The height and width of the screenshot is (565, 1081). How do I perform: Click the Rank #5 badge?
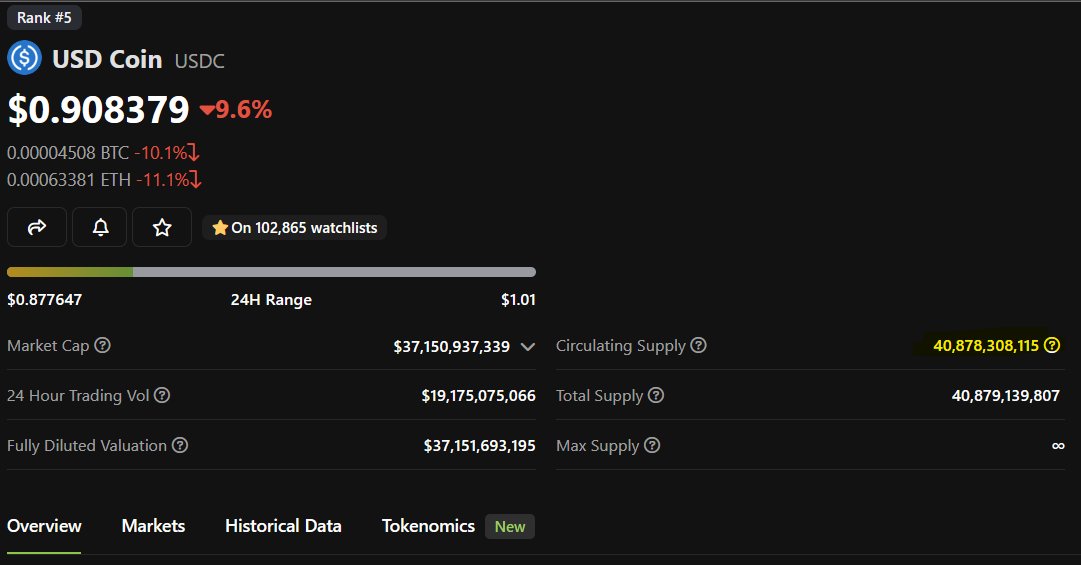[x=44, y=17]
